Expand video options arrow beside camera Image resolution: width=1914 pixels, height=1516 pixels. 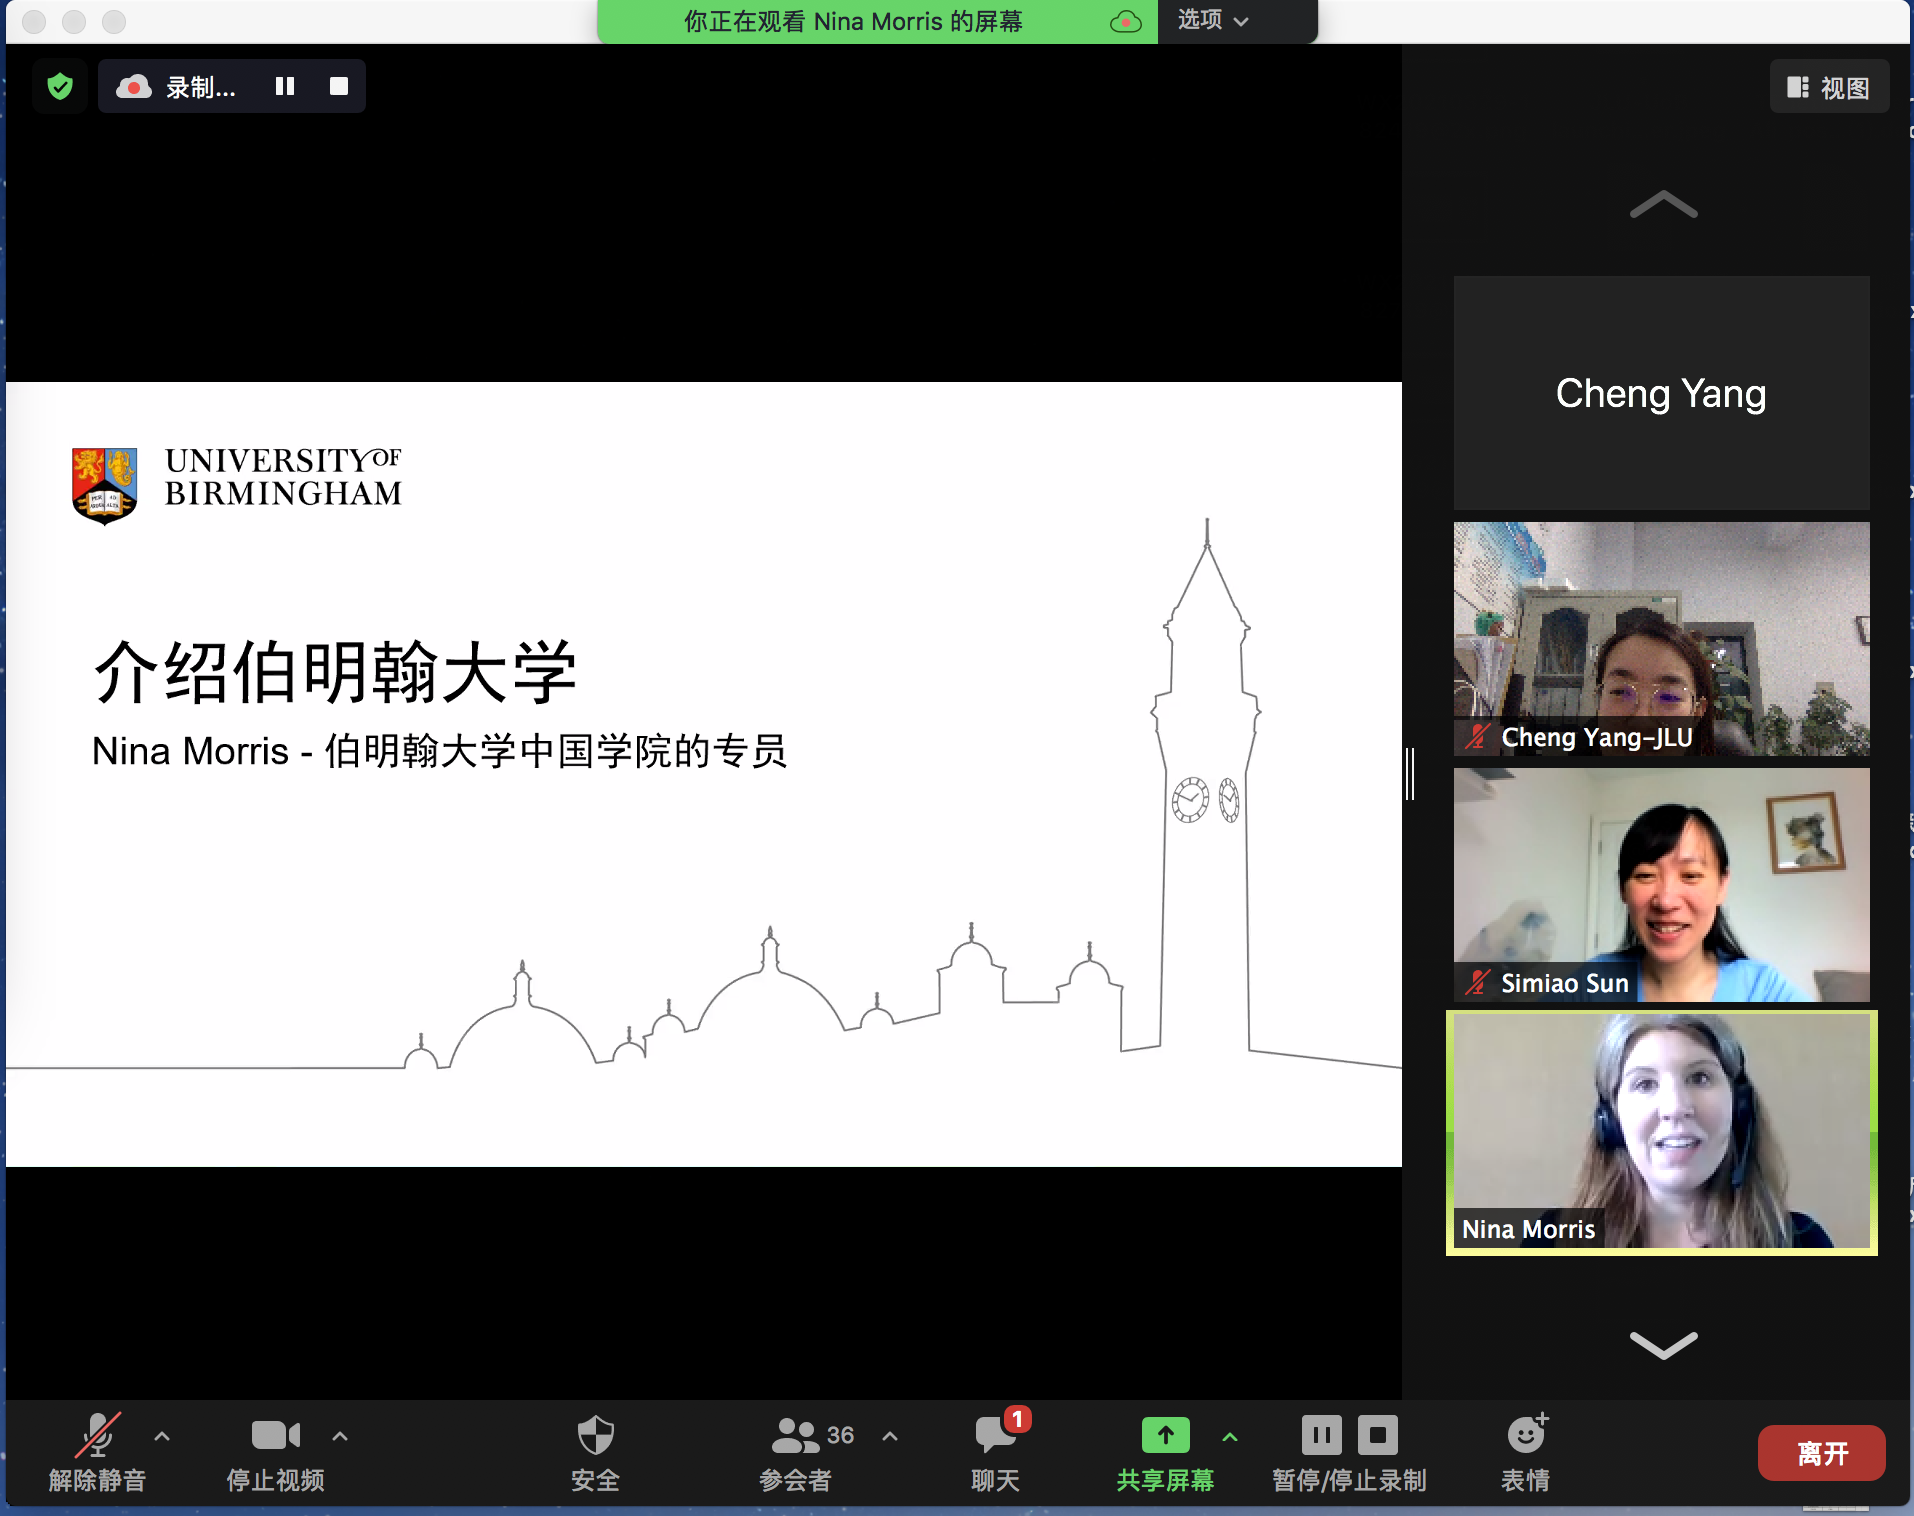[340, 1436]
